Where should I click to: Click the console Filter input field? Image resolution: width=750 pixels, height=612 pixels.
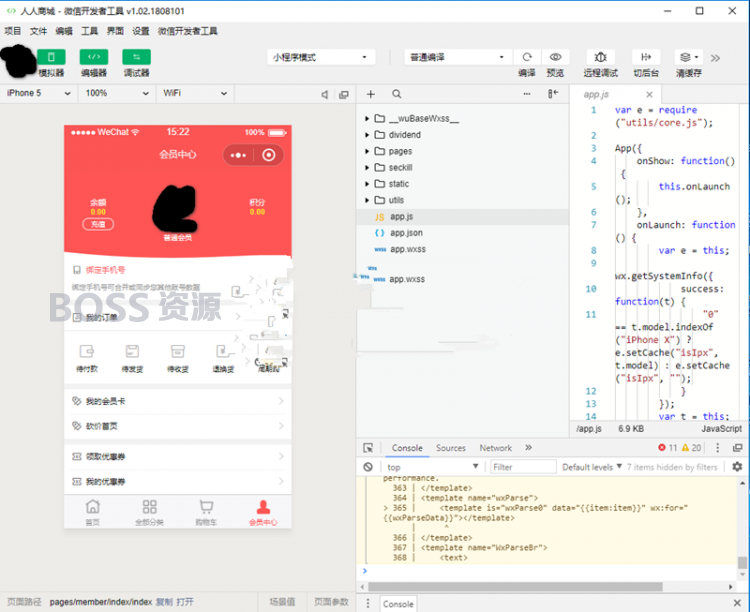[523, 467]
